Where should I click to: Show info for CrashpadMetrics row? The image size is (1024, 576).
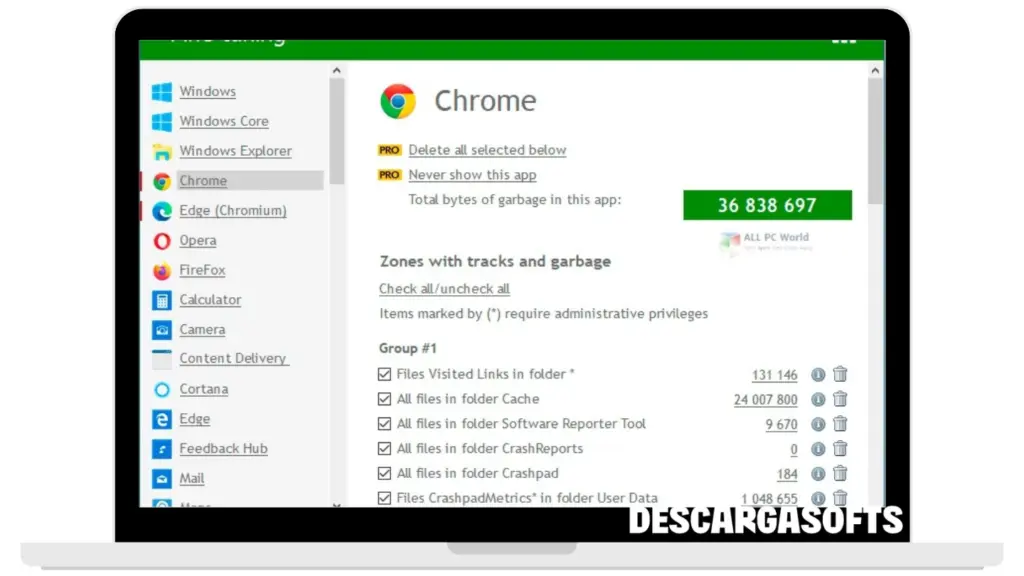(x=818, y=498)
